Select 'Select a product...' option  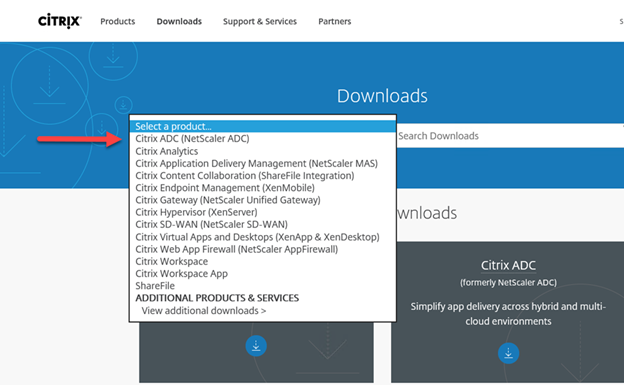coord(263,126)
